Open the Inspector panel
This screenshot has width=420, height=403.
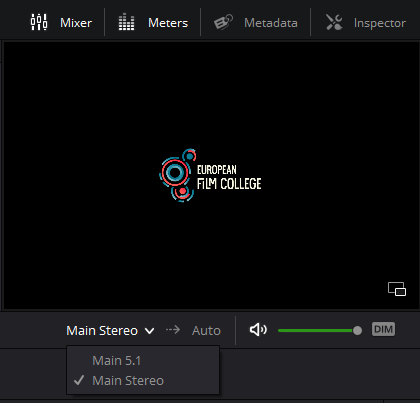click(366, 23)
